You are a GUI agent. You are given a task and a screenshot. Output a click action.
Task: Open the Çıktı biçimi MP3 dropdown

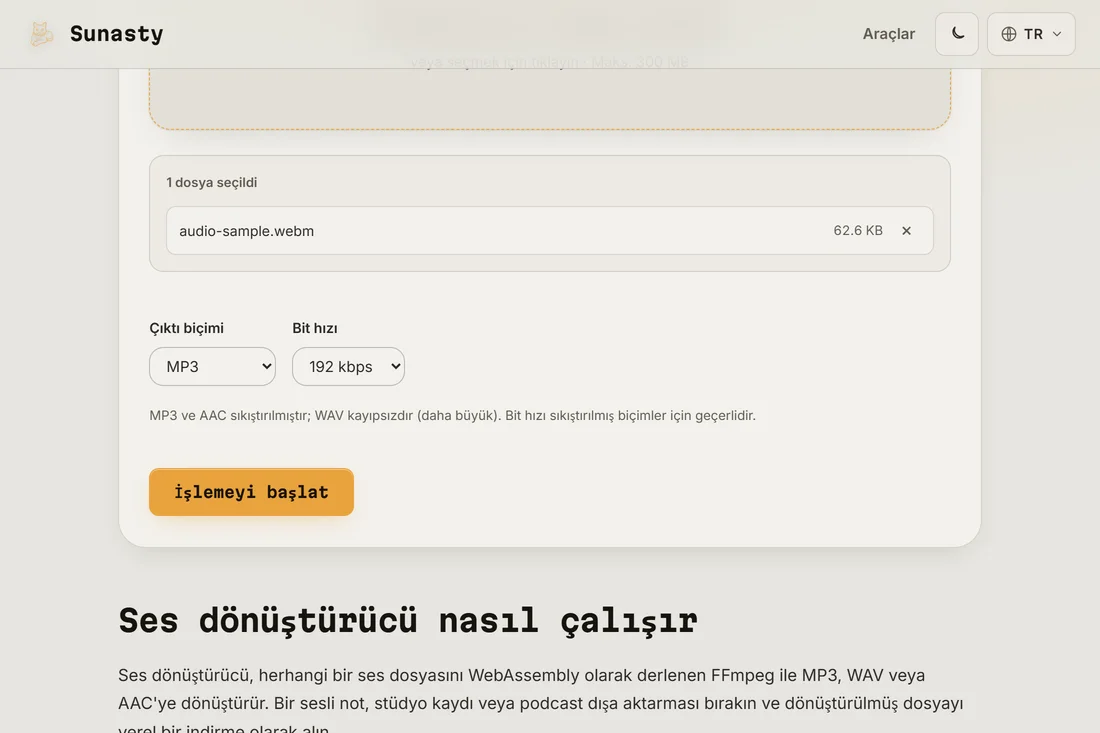212,366
